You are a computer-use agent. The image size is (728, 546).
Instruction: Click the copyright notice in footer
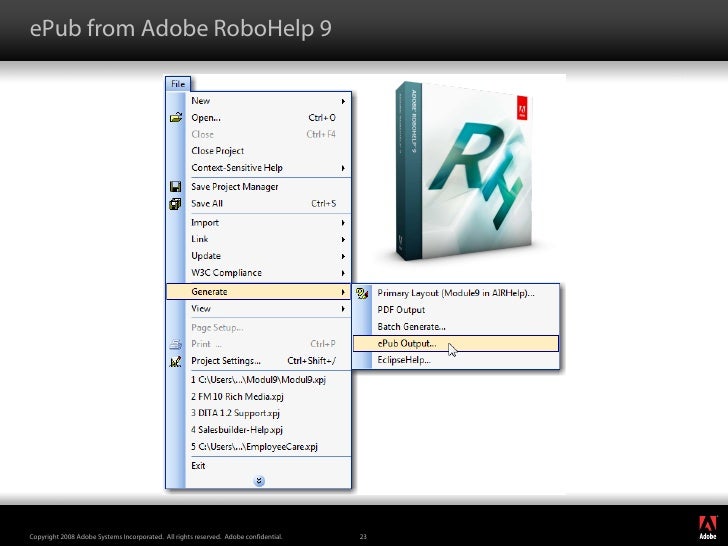[156, 537]
